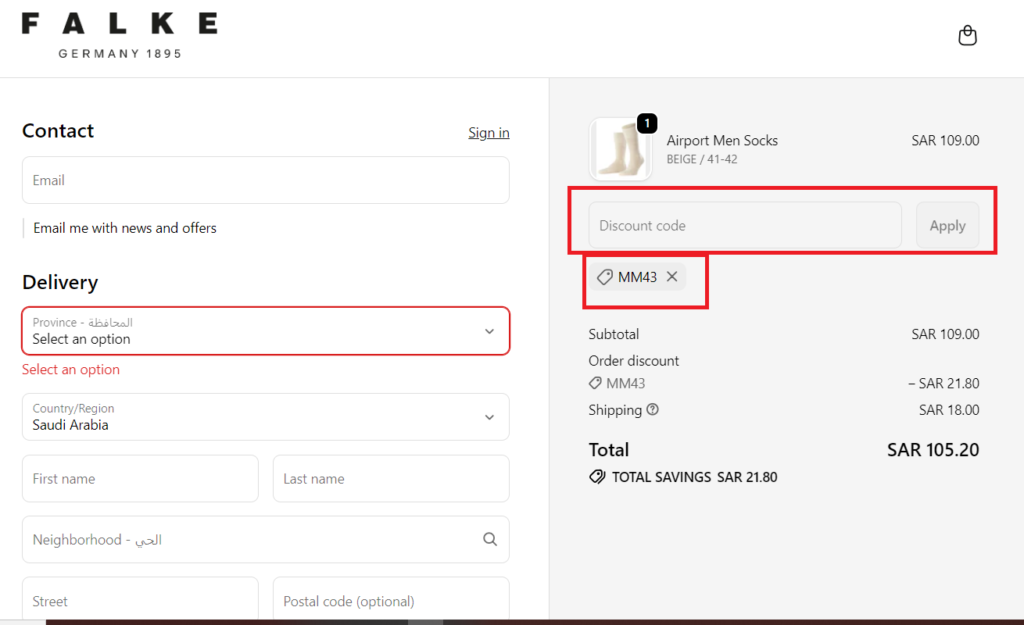Viewport: 1024px width, 625px height.
Task: Open the Country/Region Saudi Arabia dropdown
Action: click(266, 417)
